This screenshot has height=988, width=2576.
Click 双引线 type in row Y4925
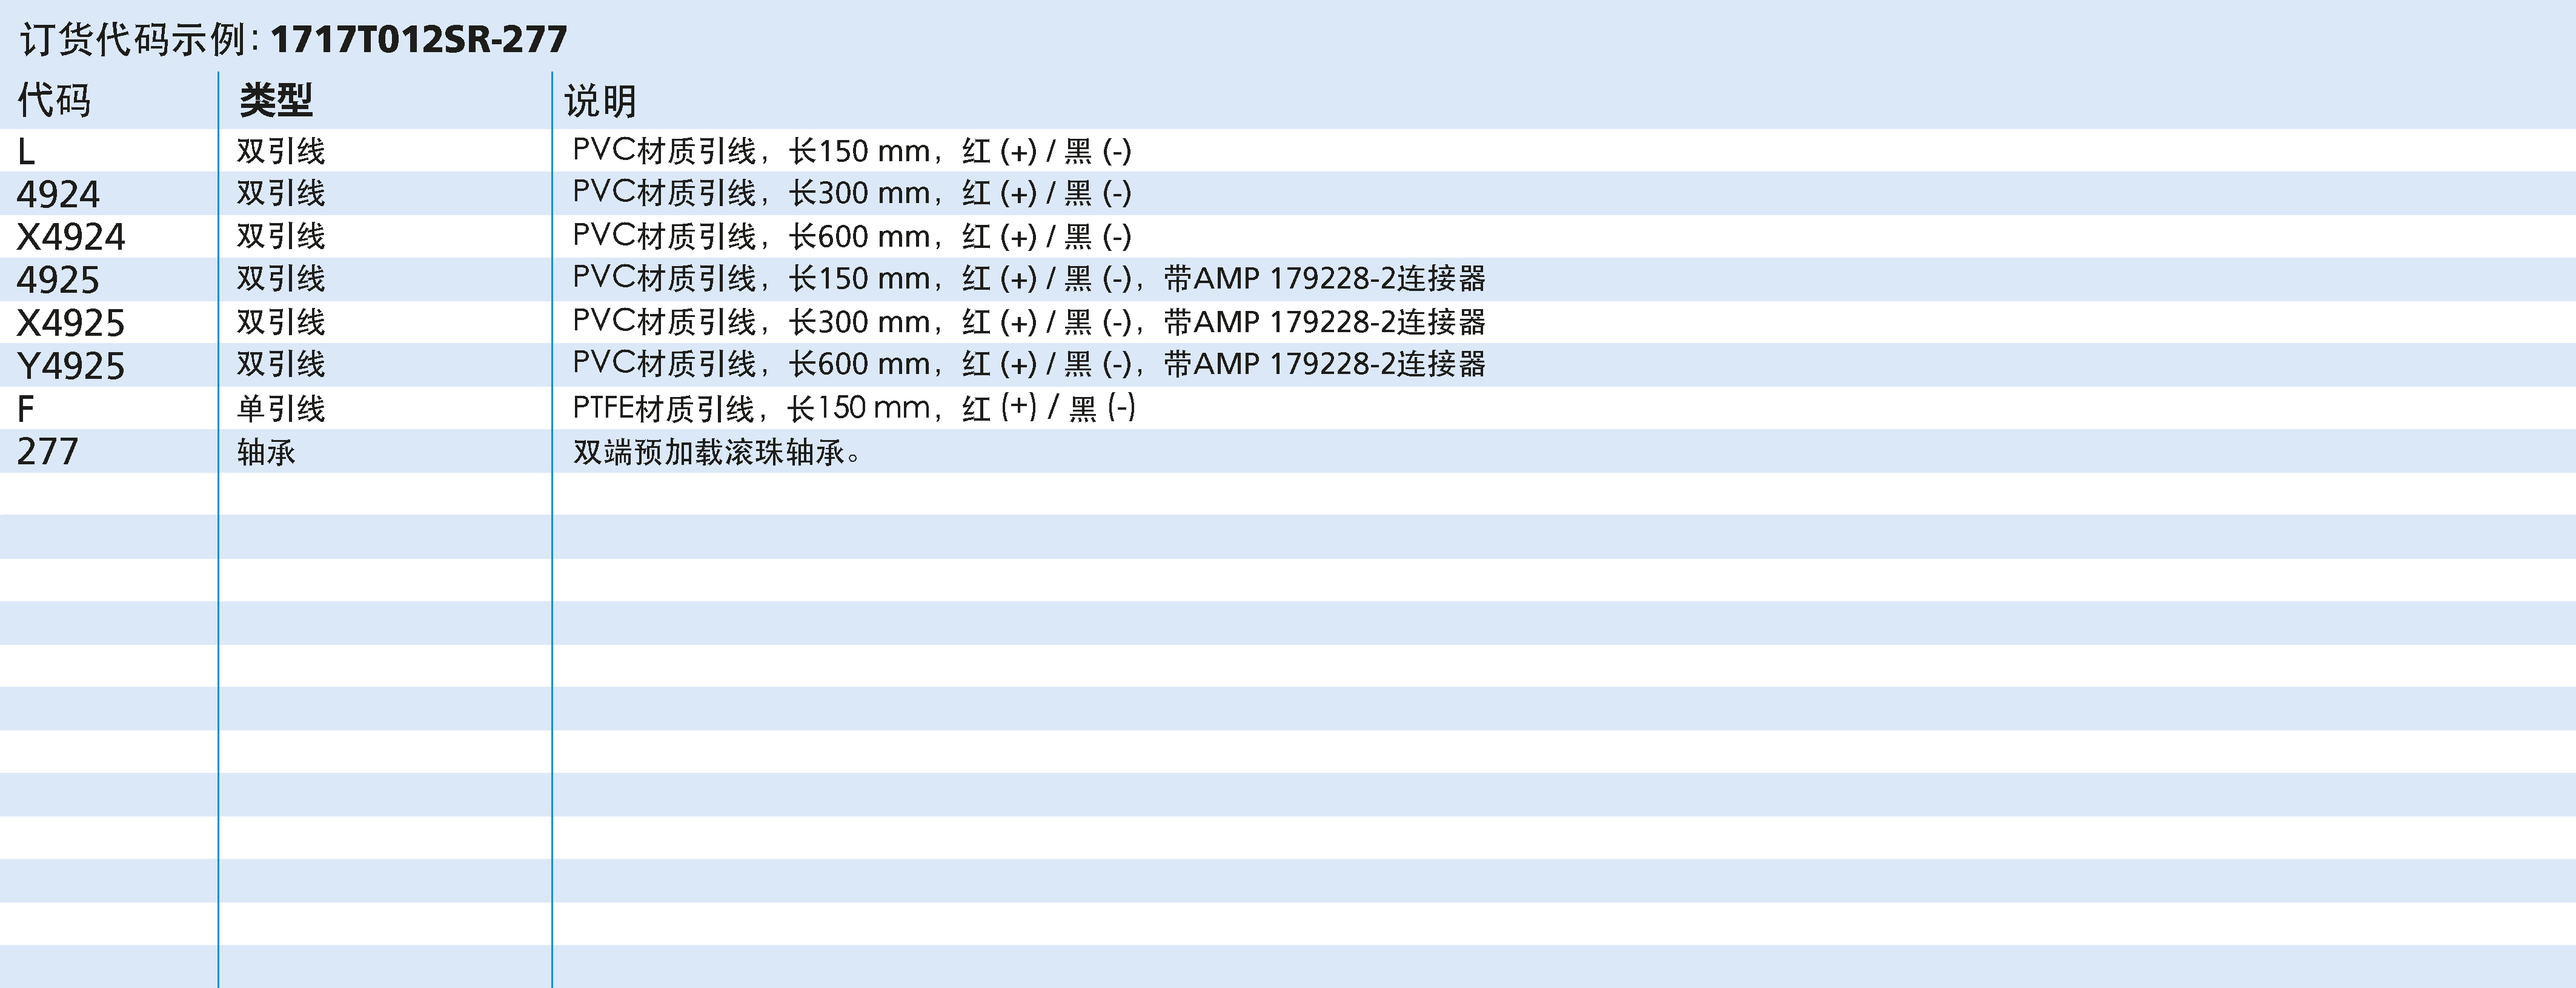click(281, 364)
